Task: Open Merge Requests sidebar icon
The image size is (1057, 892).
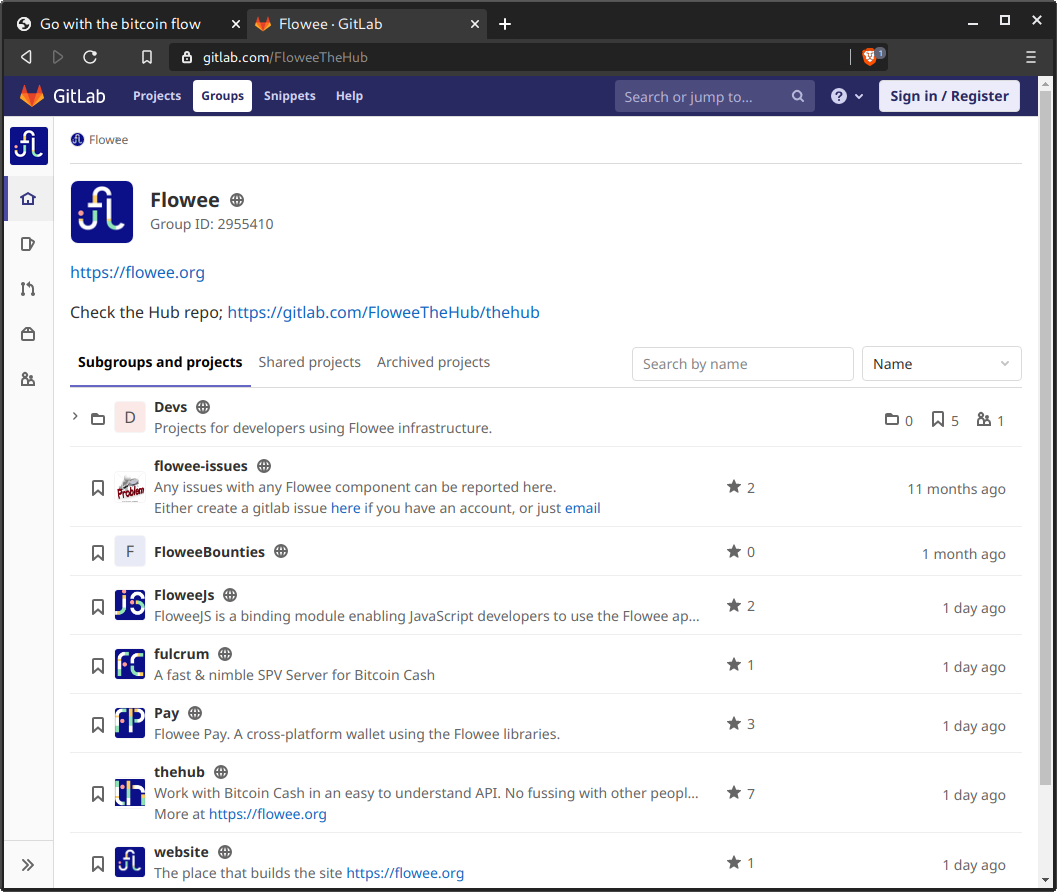Action: (x=28, y=289)
